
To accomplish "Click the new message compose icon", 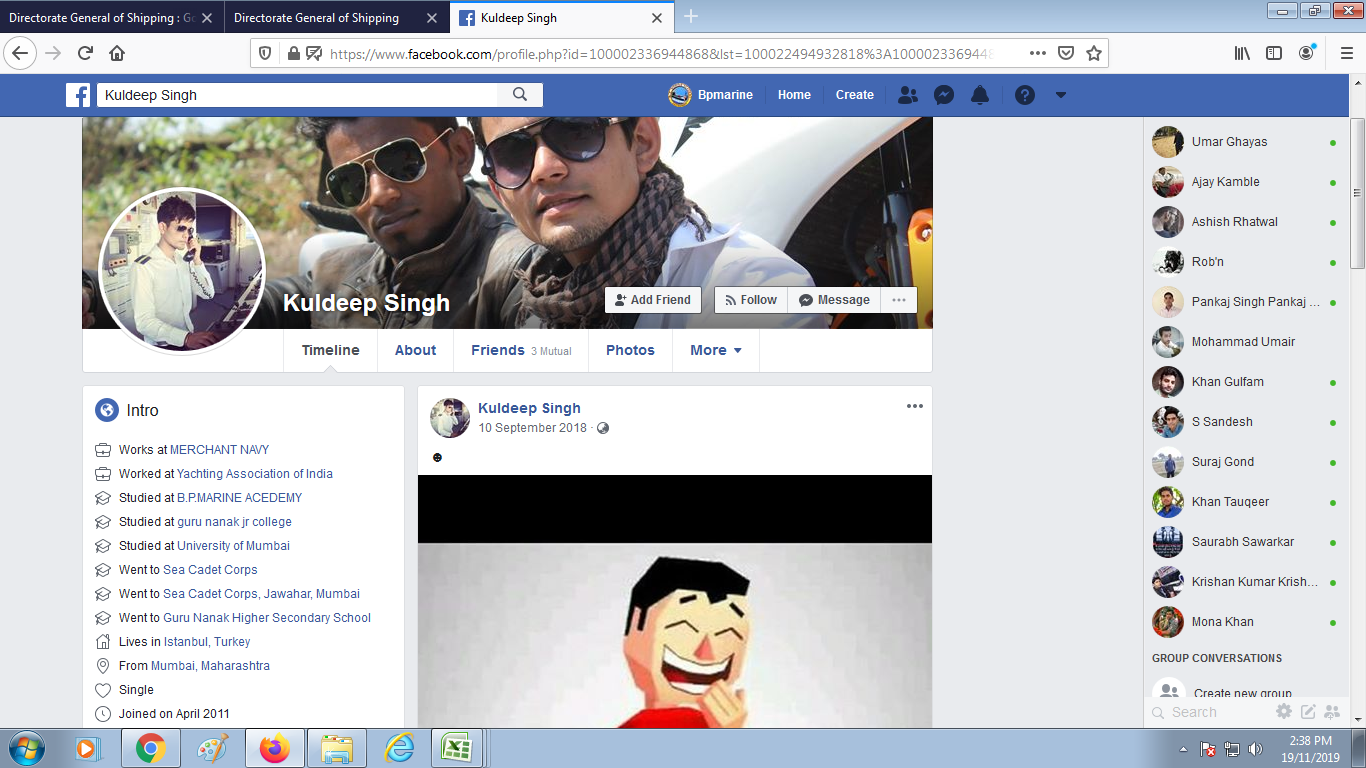I will pos(1308,712).
